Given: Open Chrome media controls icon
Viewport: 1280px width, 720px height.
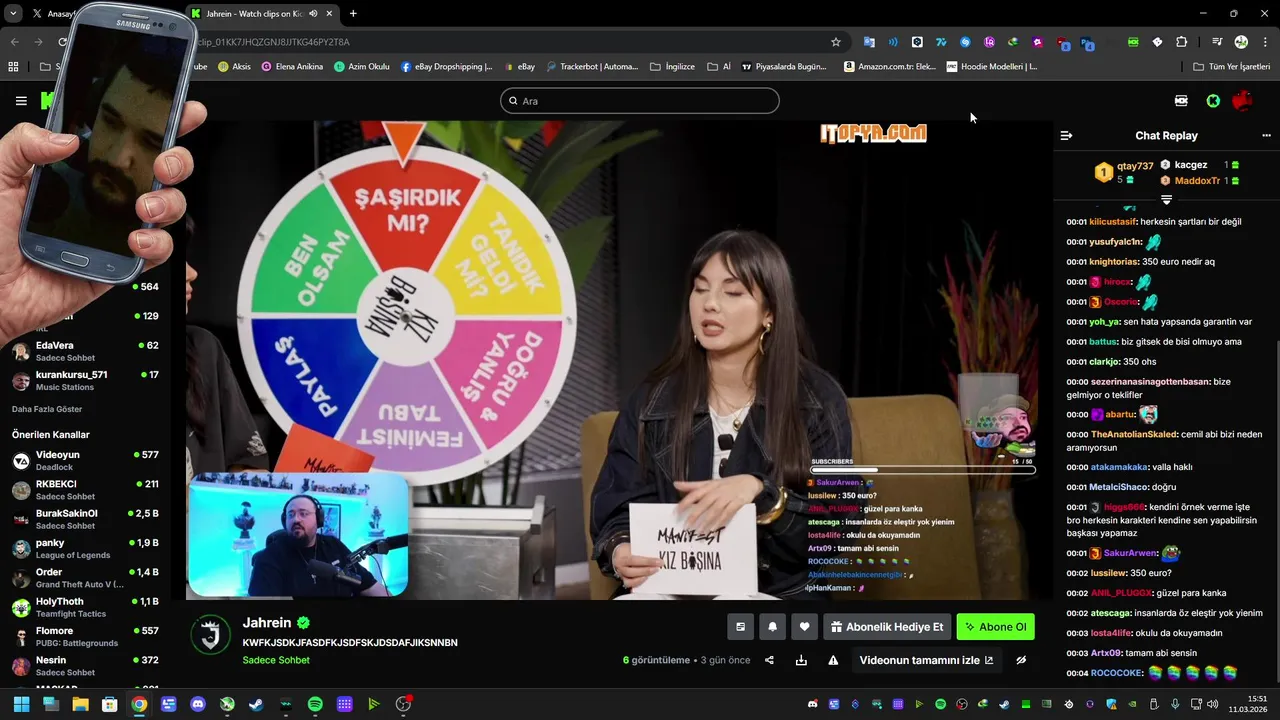Looking at the screenshot, I should click(1217, 42).
